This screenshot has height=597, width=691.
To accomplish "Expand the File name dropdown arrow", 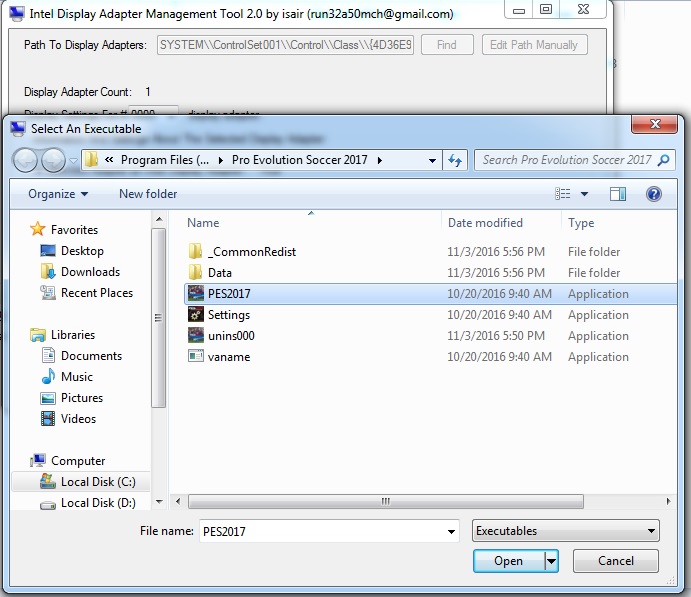I will click(x=451, y=531).
